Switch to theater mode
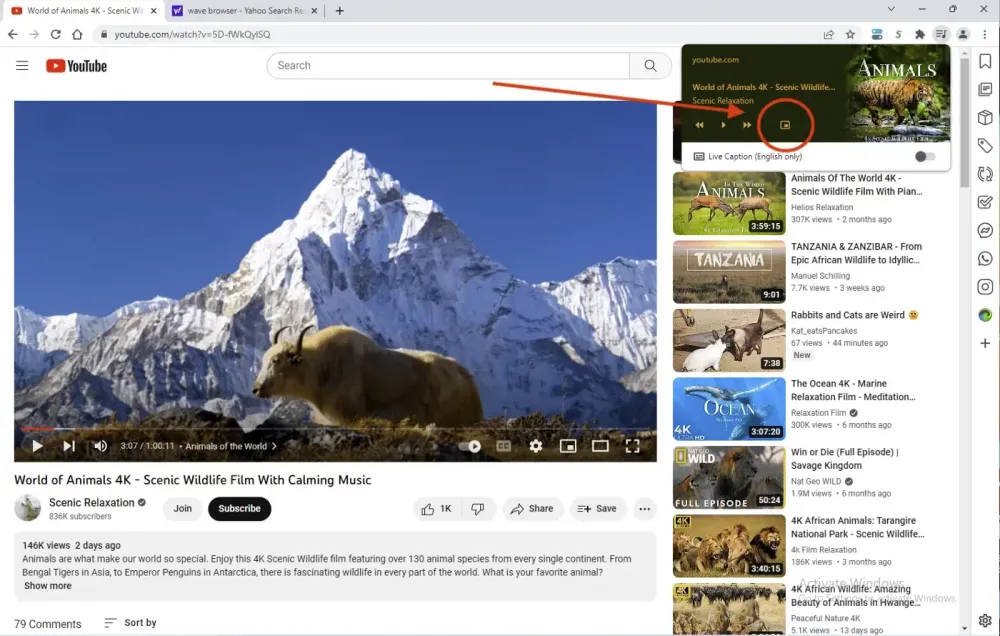The width and height of the screenshot is (1000, 636). (600, 446)
